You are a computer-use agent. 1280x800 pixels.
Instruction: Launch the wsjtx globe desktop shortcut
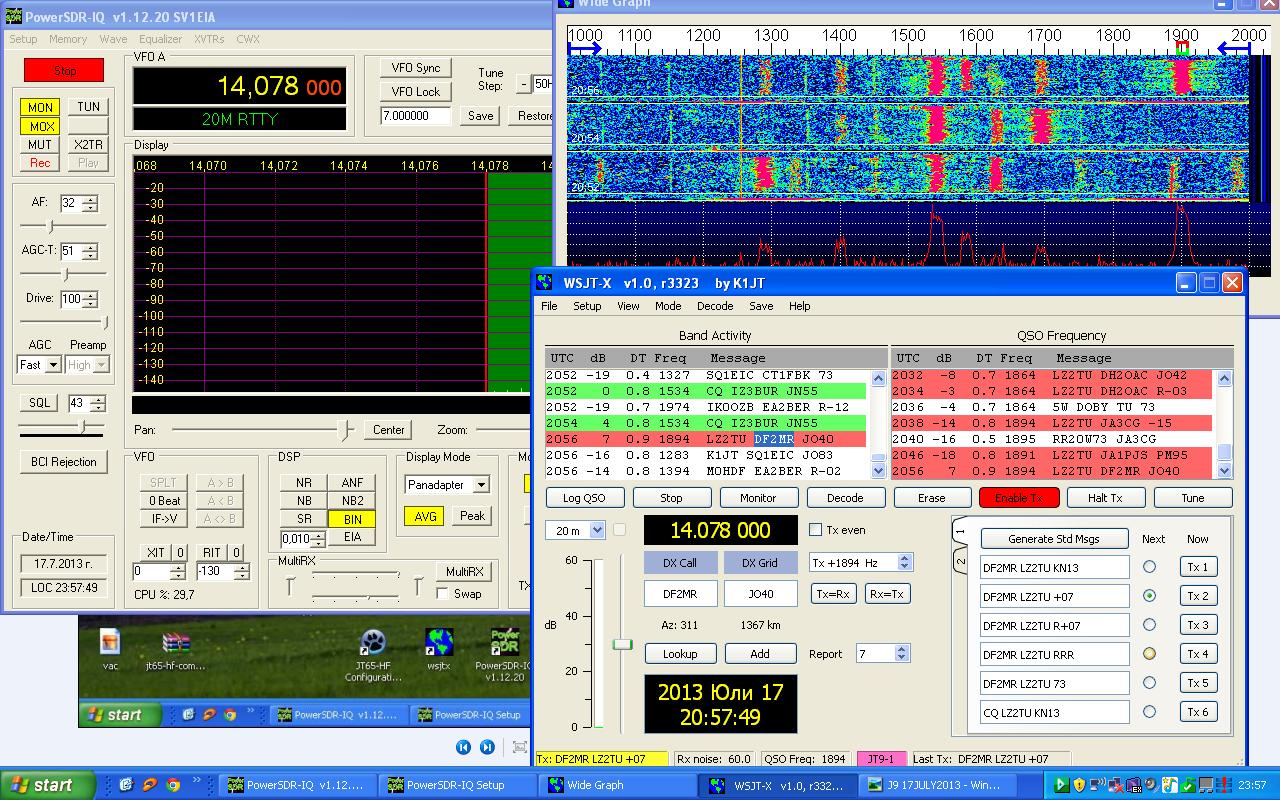(x=438, y=643)
